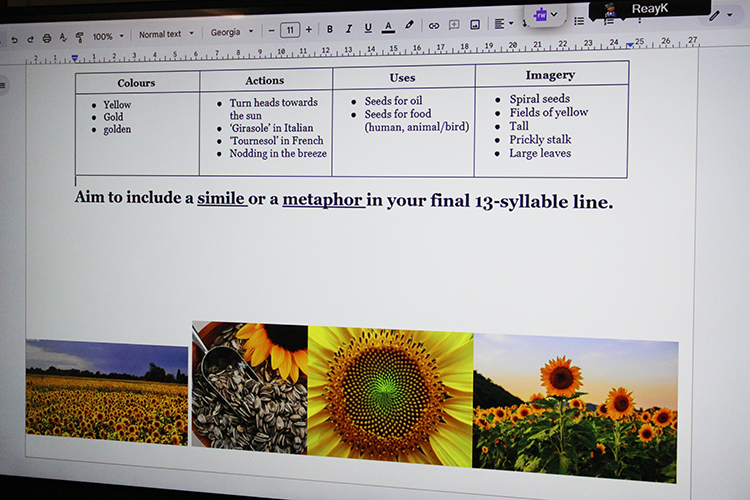The height and width of the screenshot is (500, 750).
Task: Open the text alignment dropdown
Action: pos(503,23)
